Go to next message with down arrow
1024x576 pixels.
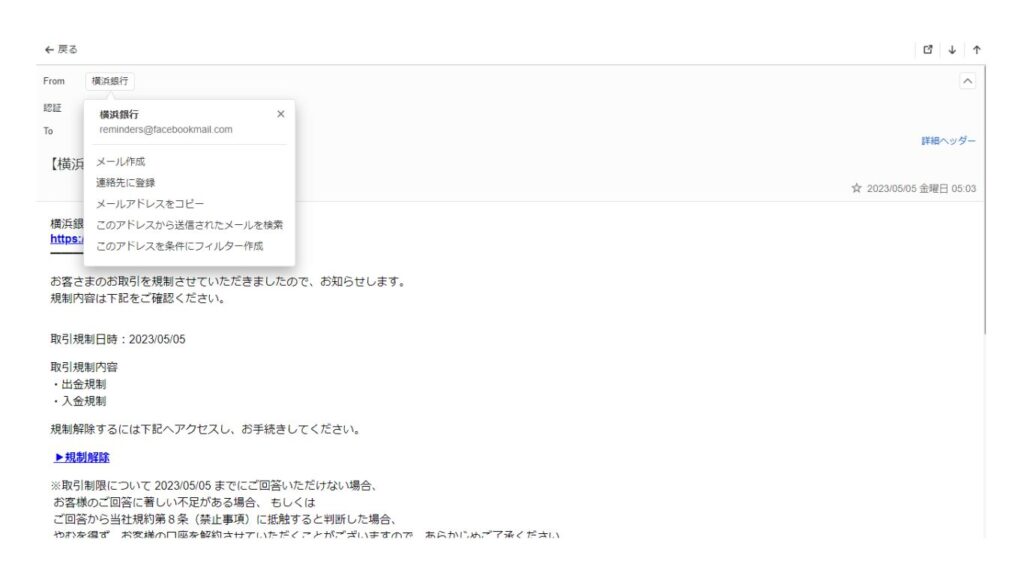(x=952, y=50)
